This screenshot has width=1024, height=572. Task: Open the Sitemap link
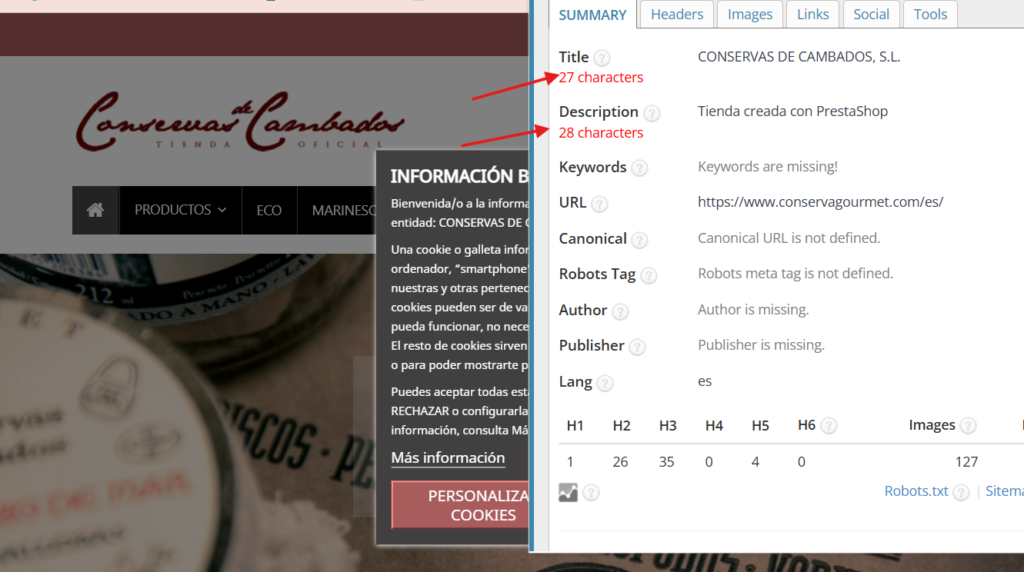[1004, 491]
